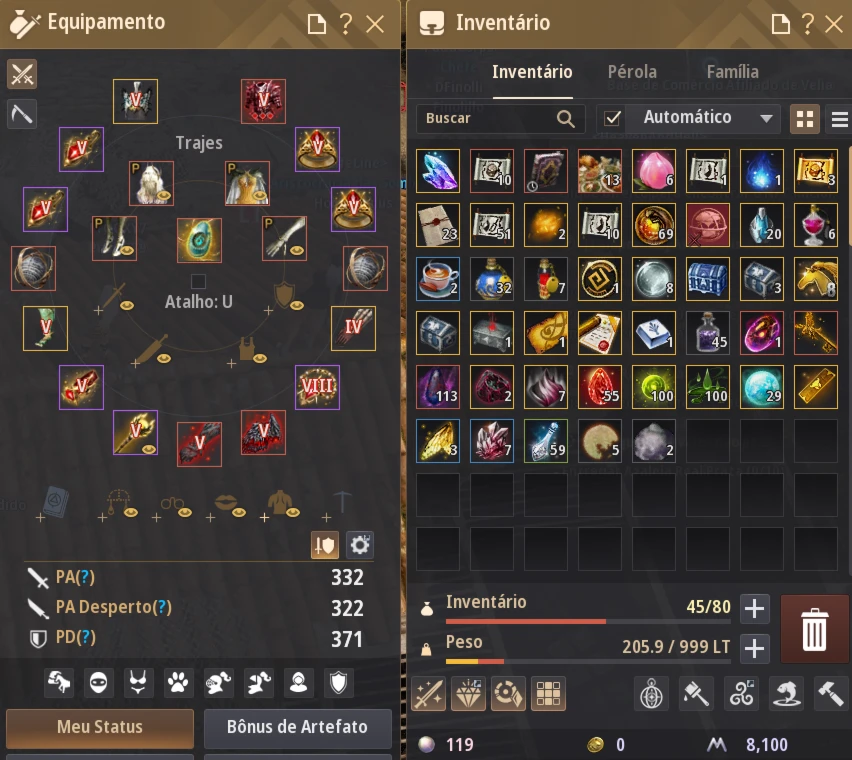Toggle the shield stat display button

click(x=325, y=545)
